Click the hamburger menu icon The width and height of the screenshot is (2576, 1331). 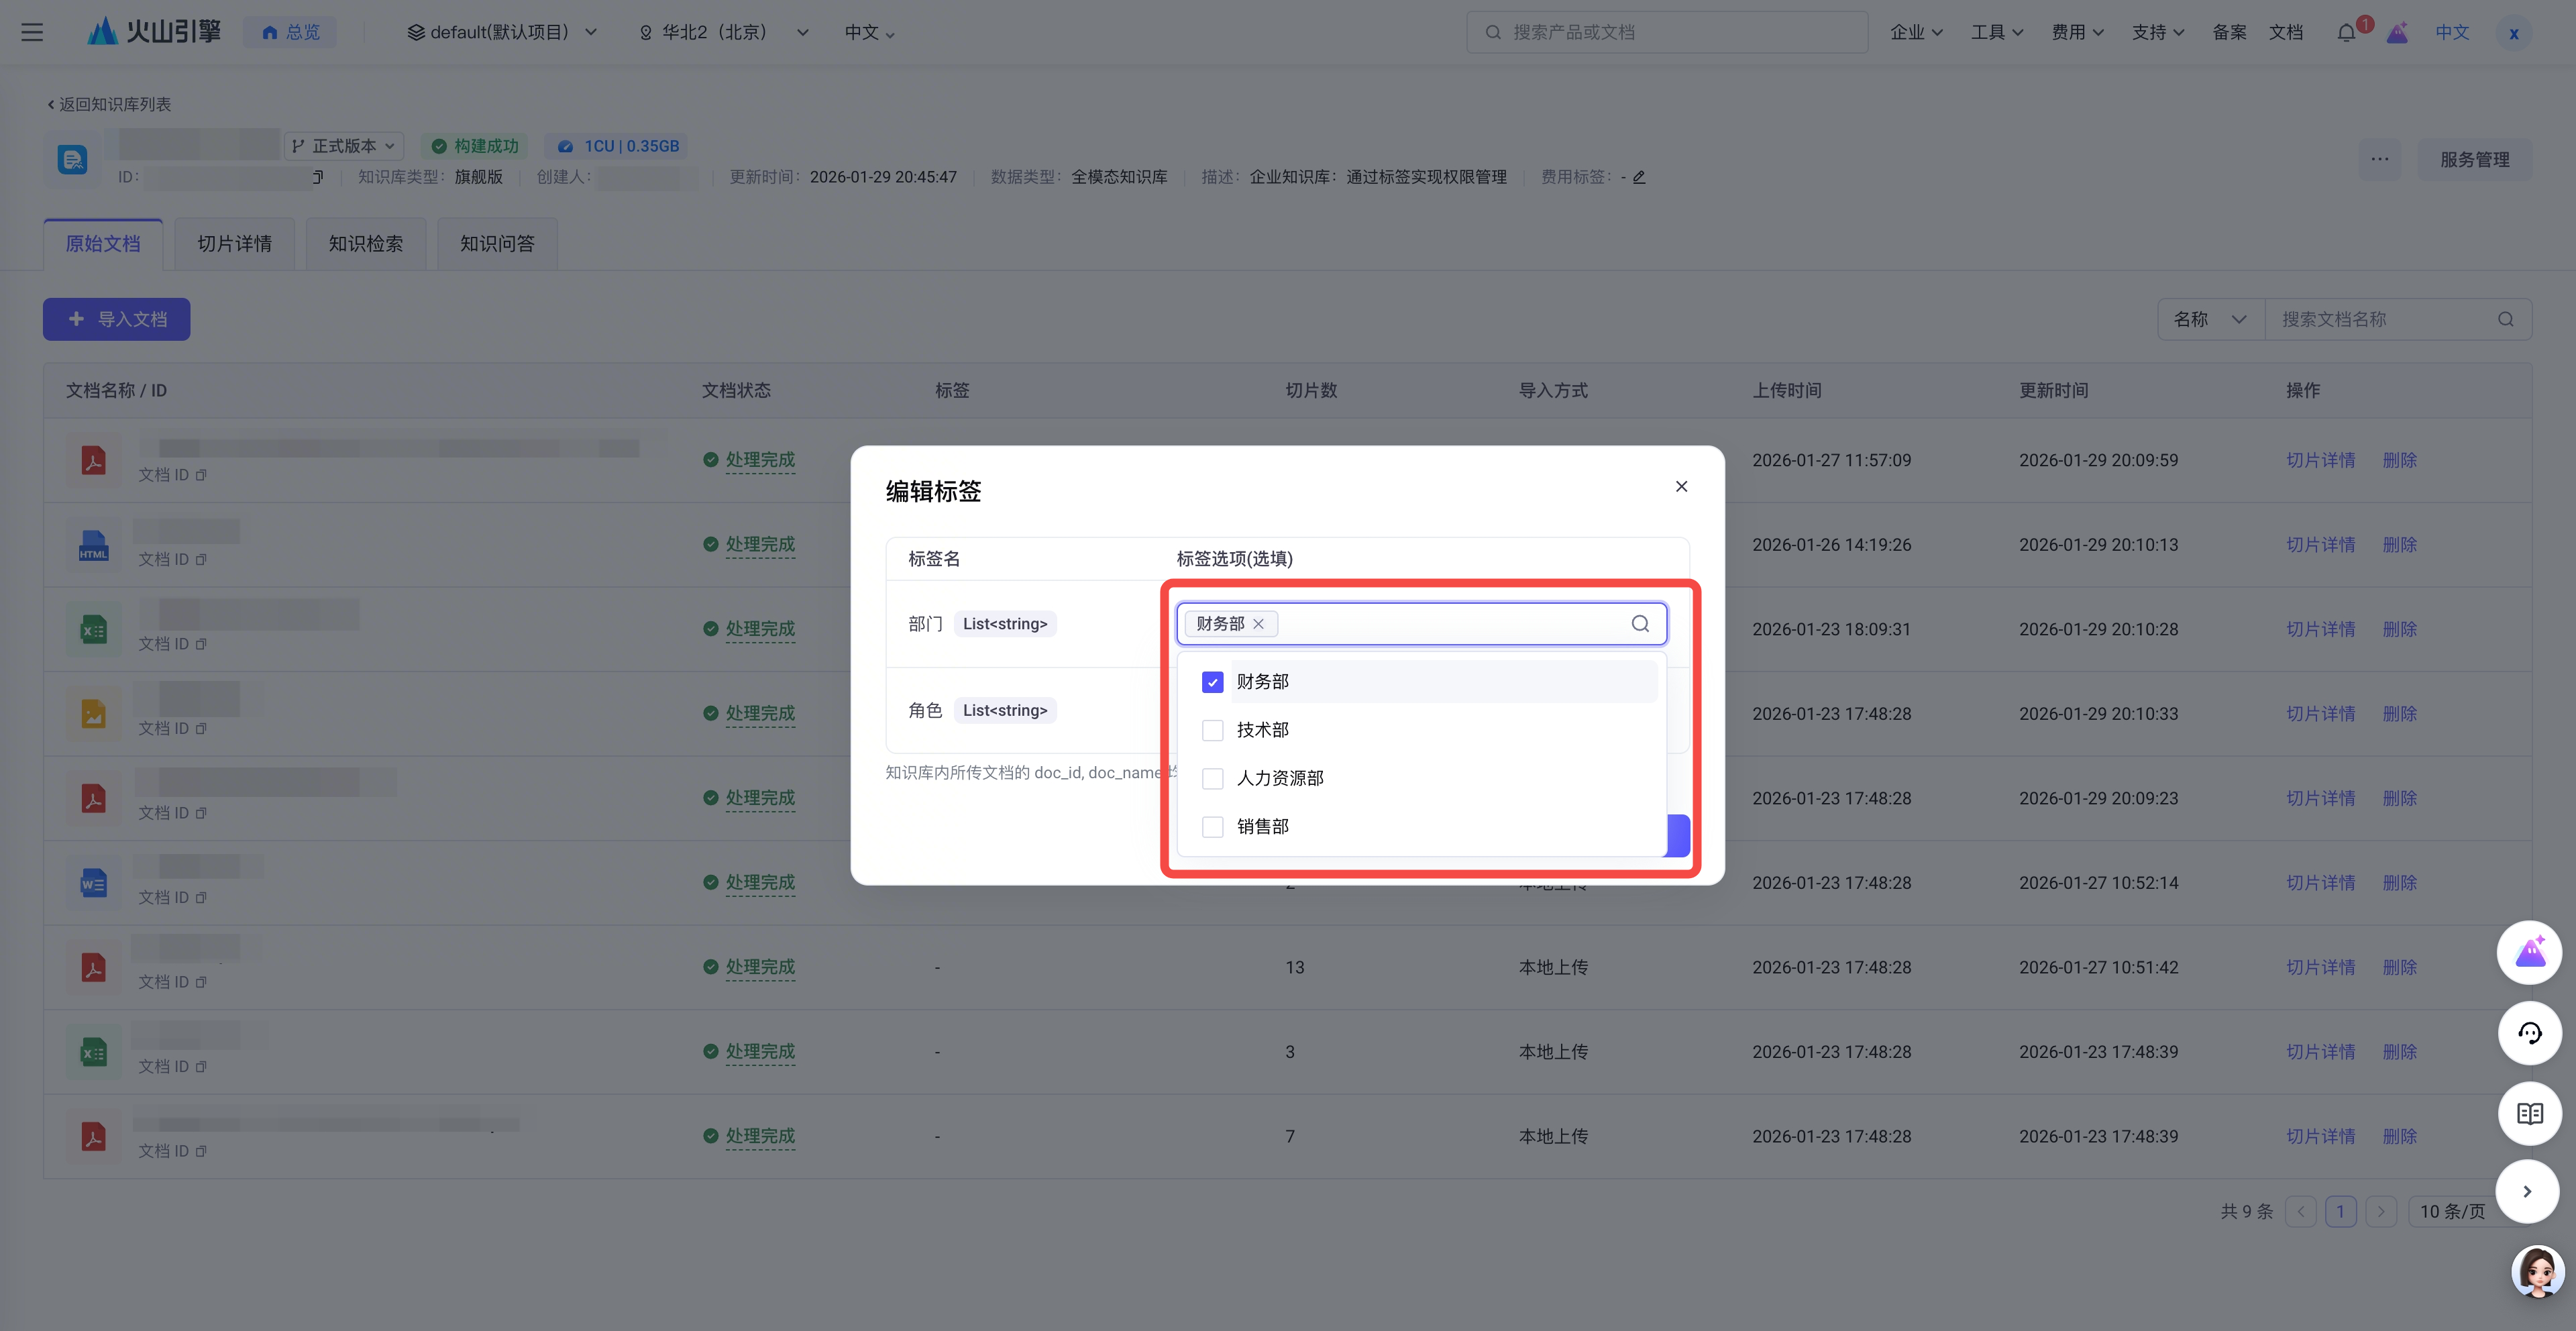click(x=32, y=32)
